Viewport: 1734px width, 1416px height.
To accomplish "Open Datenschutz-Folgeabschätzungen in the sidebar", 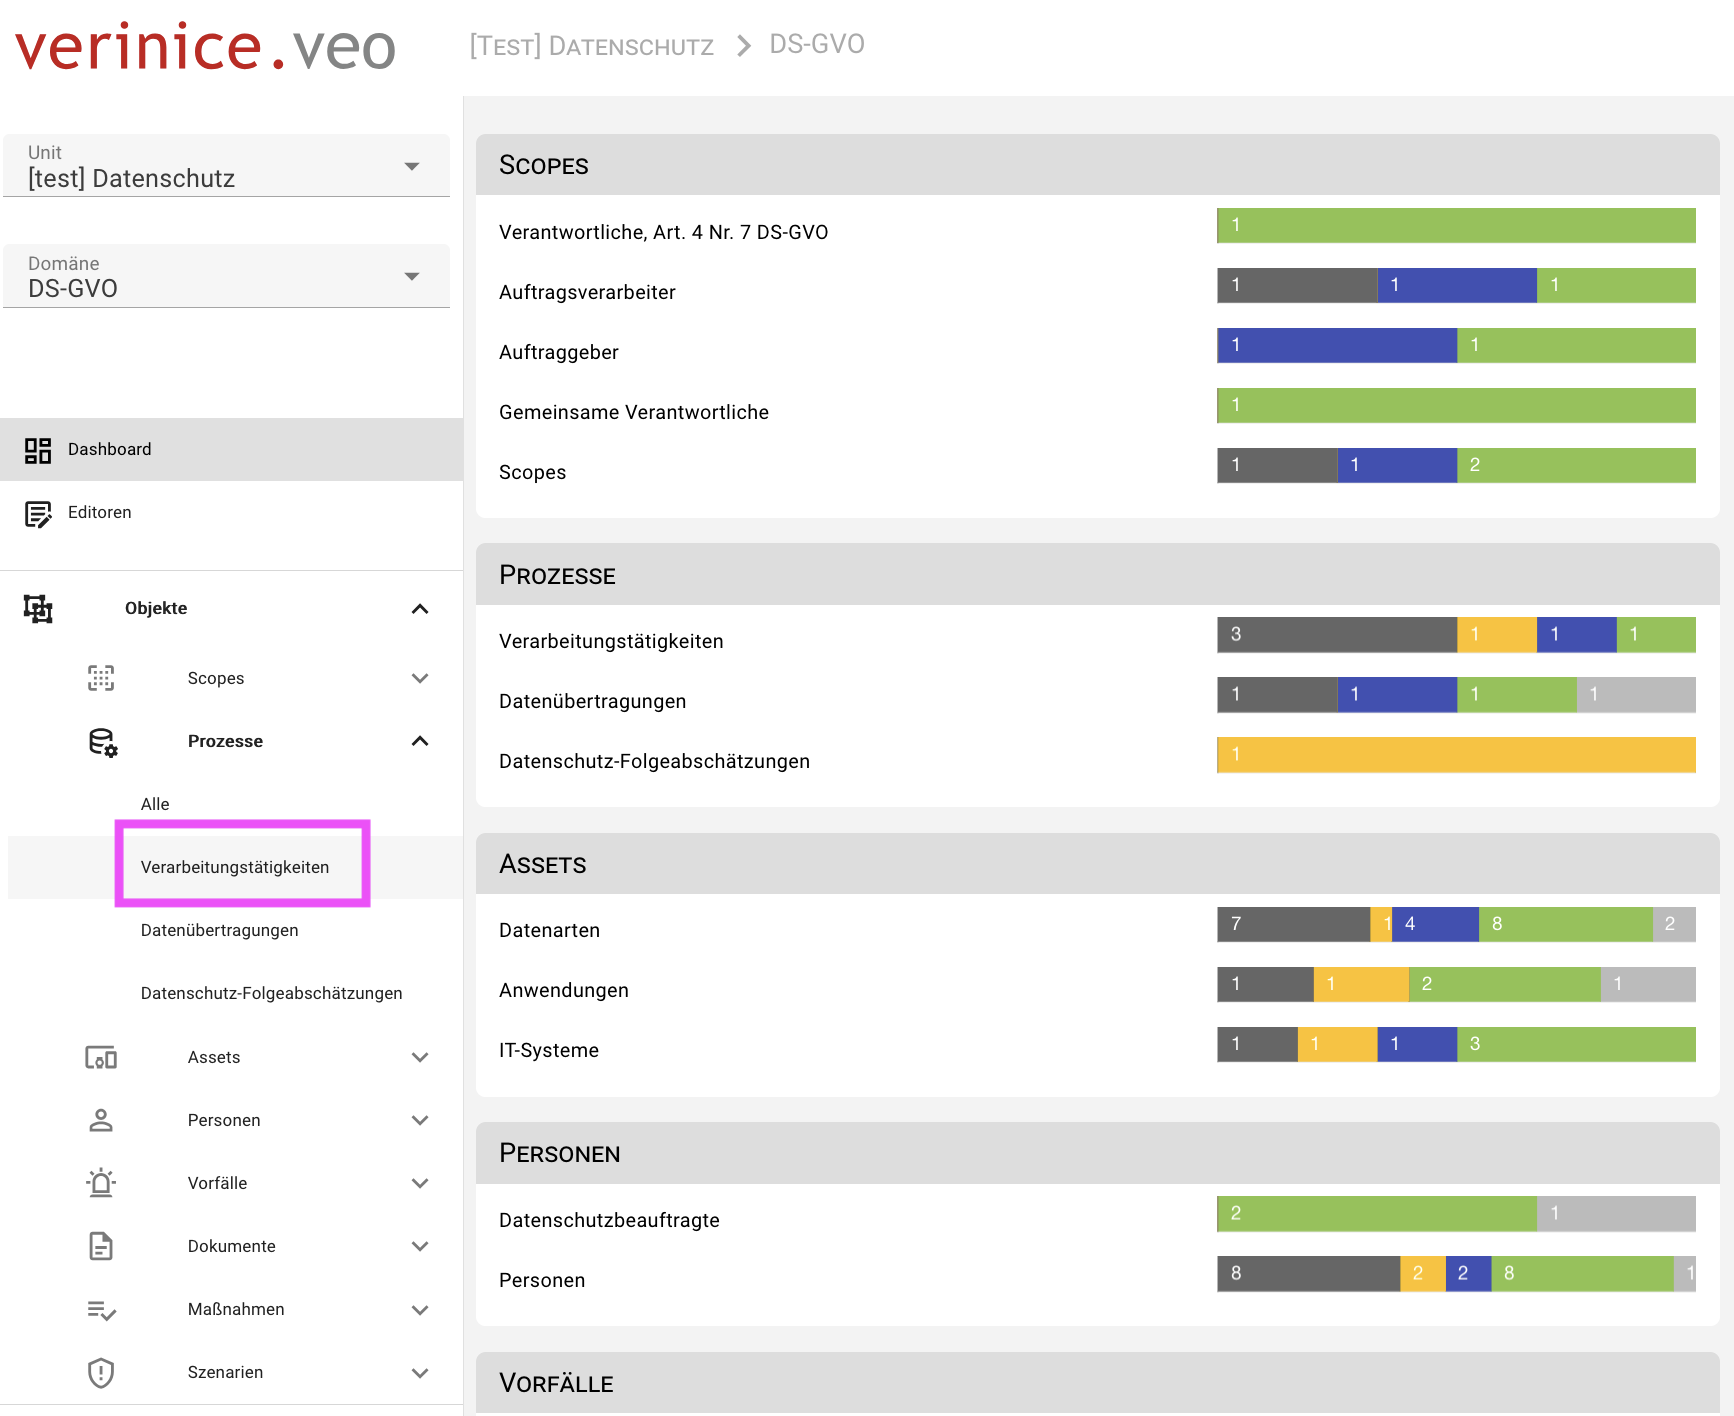I will click(271, 993).
